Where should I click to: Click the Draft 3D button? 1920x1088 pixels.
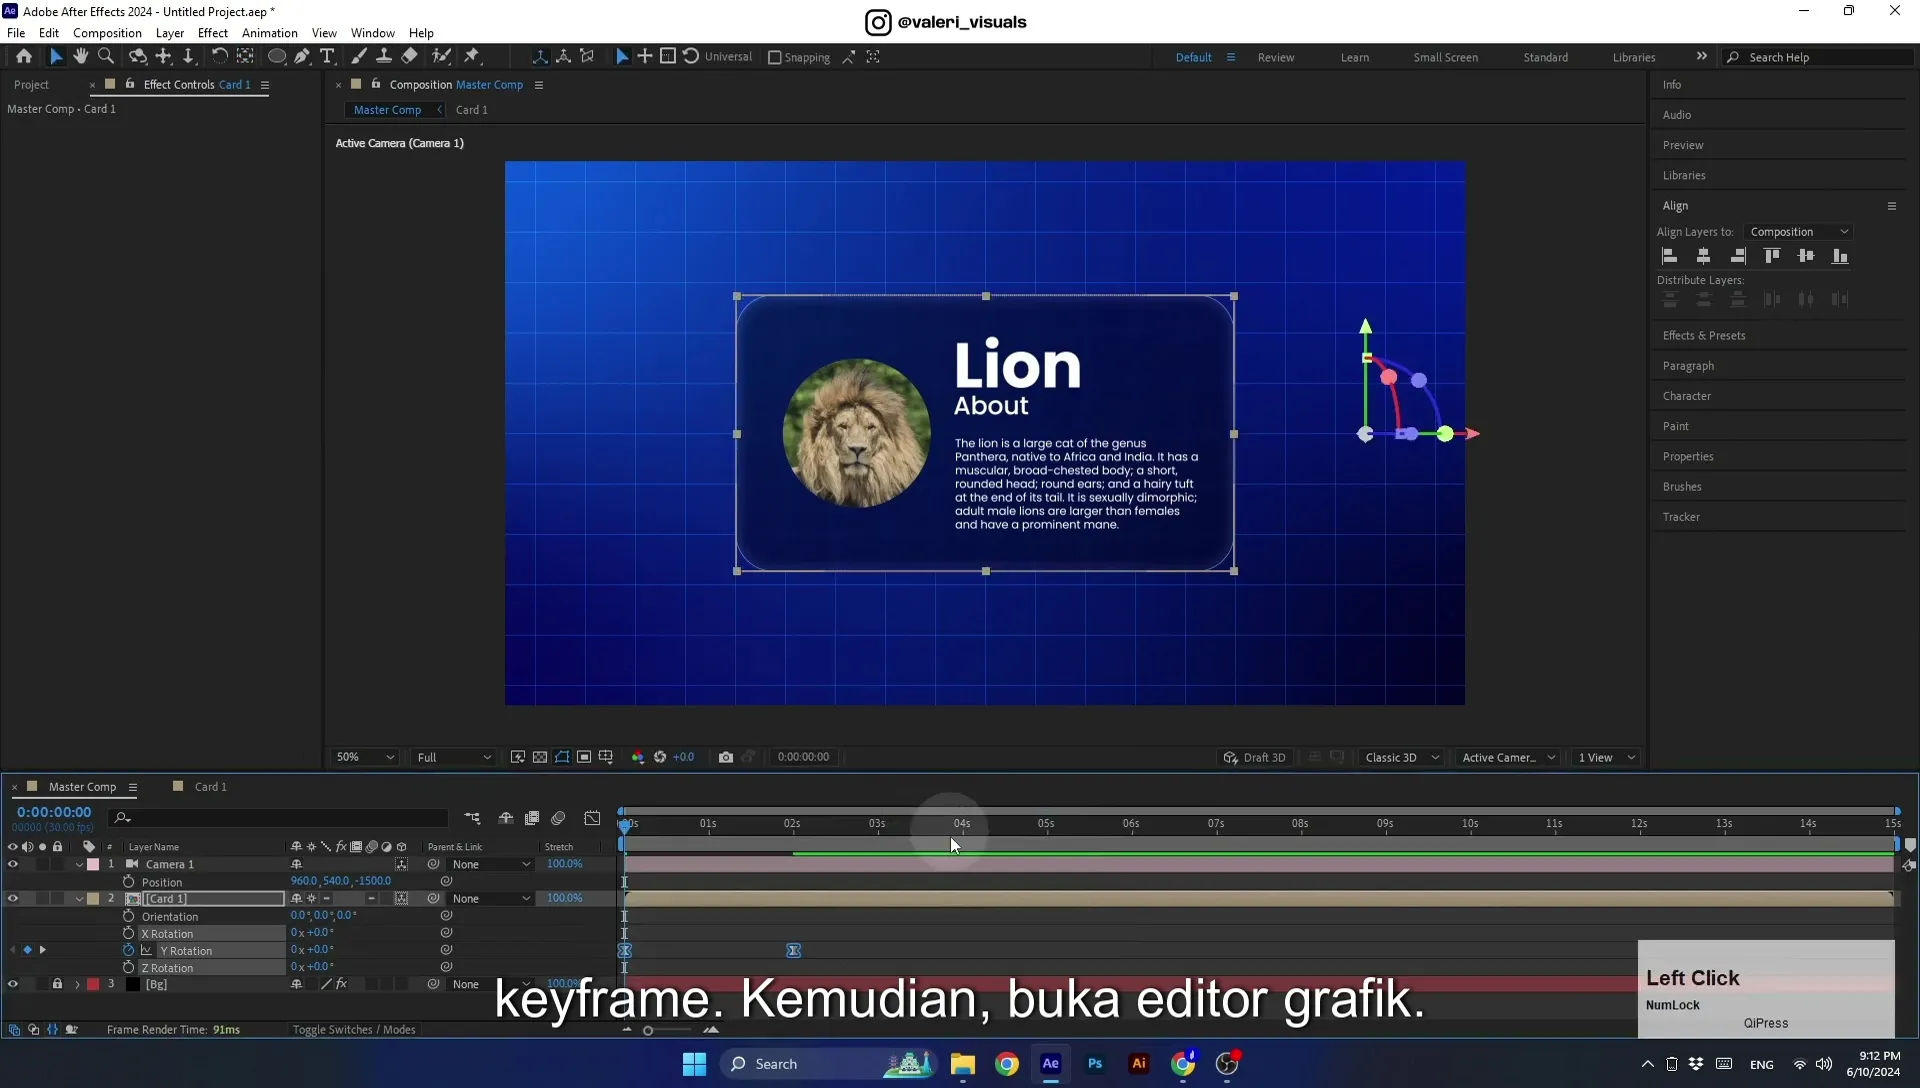tap(1255, 757)
